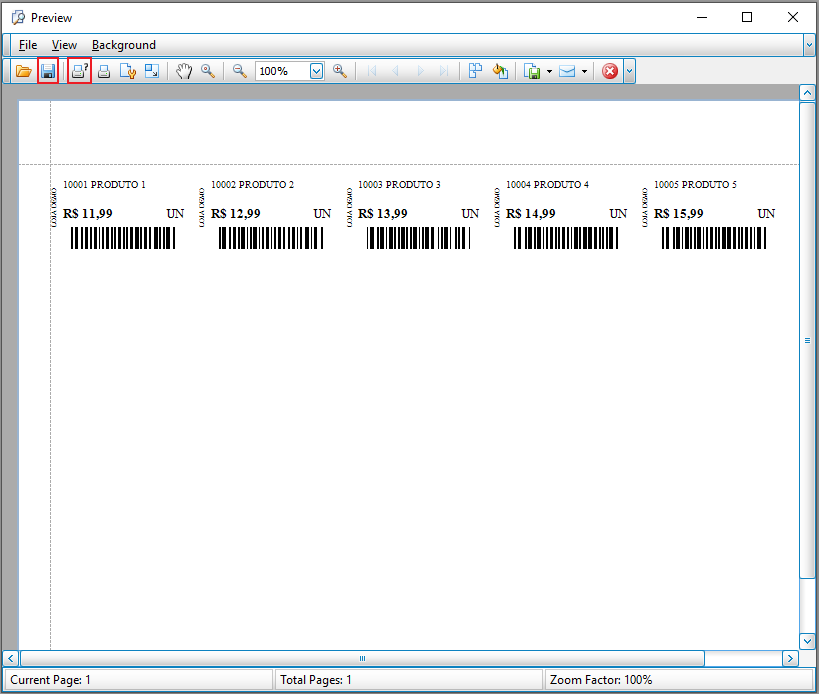Image resolution: width=819 pixels, height=694 pixels.
Task: Click the '10001 PRODUTO 1' label text
Action: 104,184
